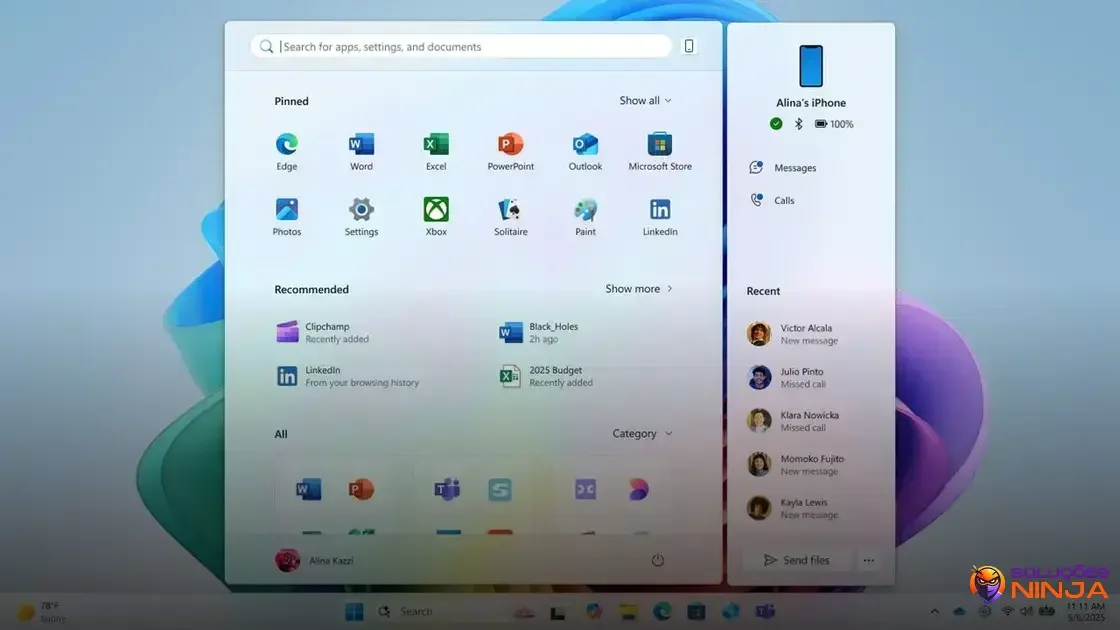
Task: Open Teams from the taskbar
Action: [x=765, y=611]
